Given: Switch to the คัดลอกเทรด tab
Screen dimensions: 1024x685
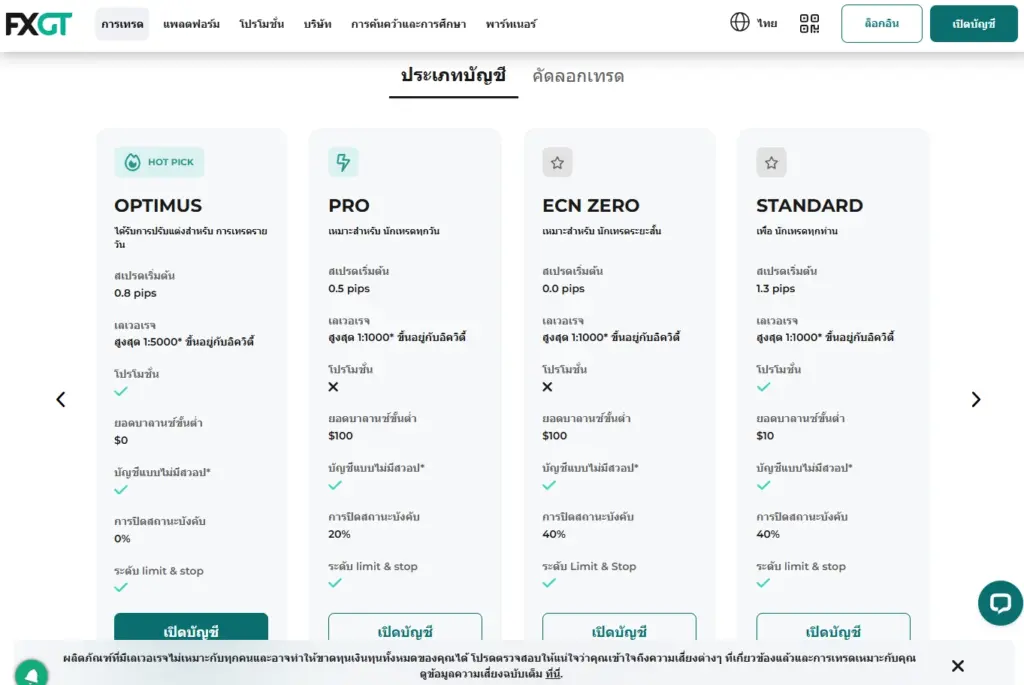Looking at the screenshot, I should [577, 76].
